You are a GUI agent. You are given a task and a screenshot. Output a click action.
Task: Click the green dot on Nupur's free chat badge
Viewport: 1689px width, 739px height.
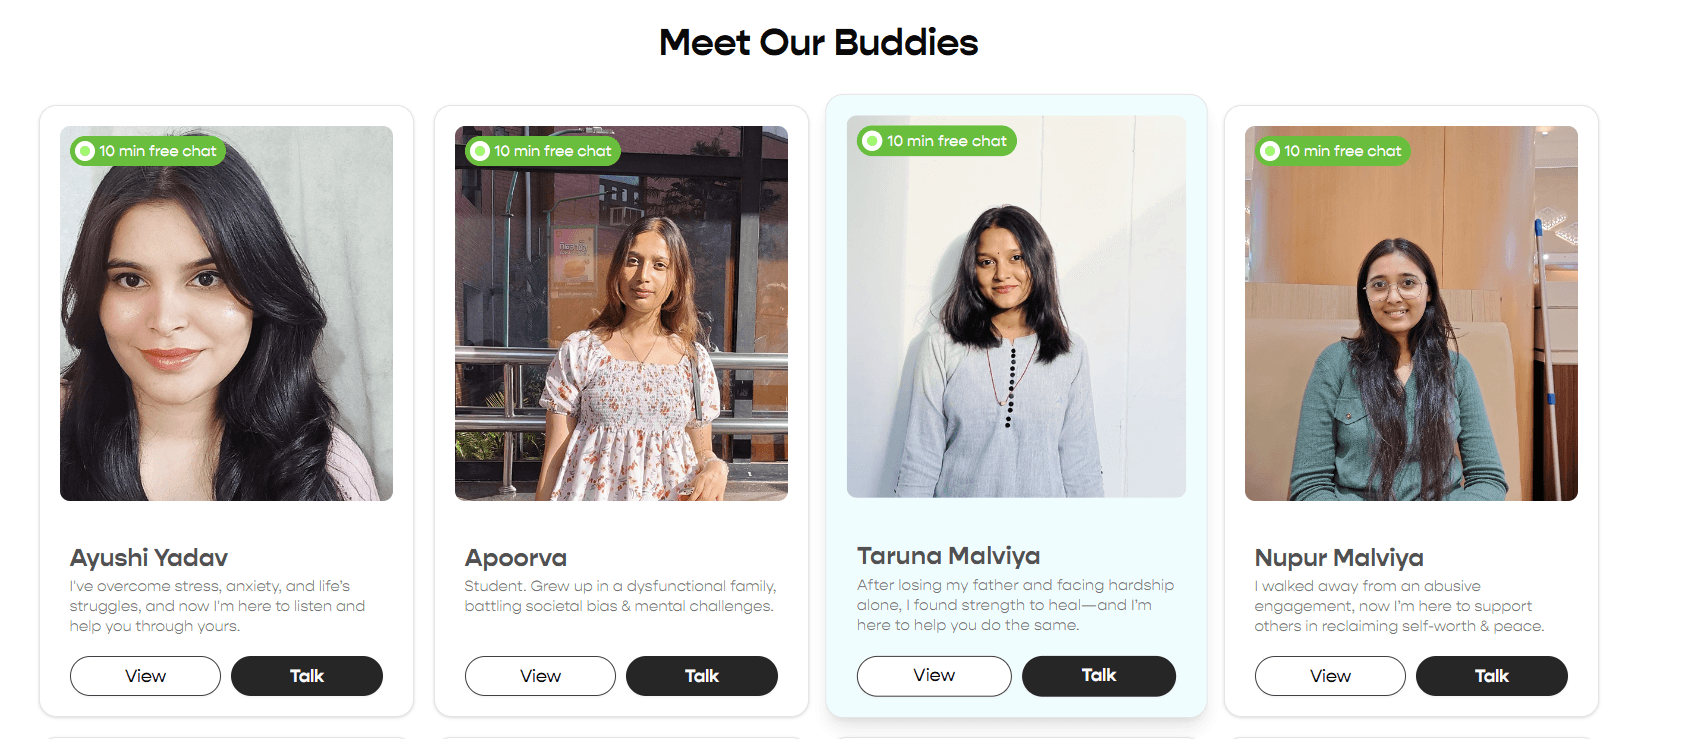[x=1269, y=151]
